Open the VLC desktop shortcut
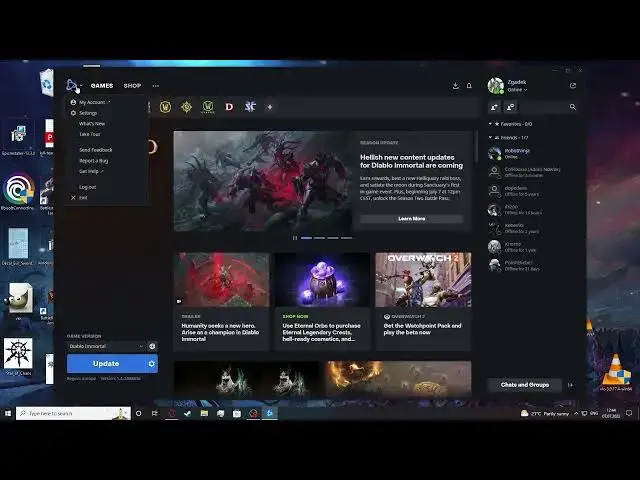Viewport: 640px width, 480px height. coord(616,372)
